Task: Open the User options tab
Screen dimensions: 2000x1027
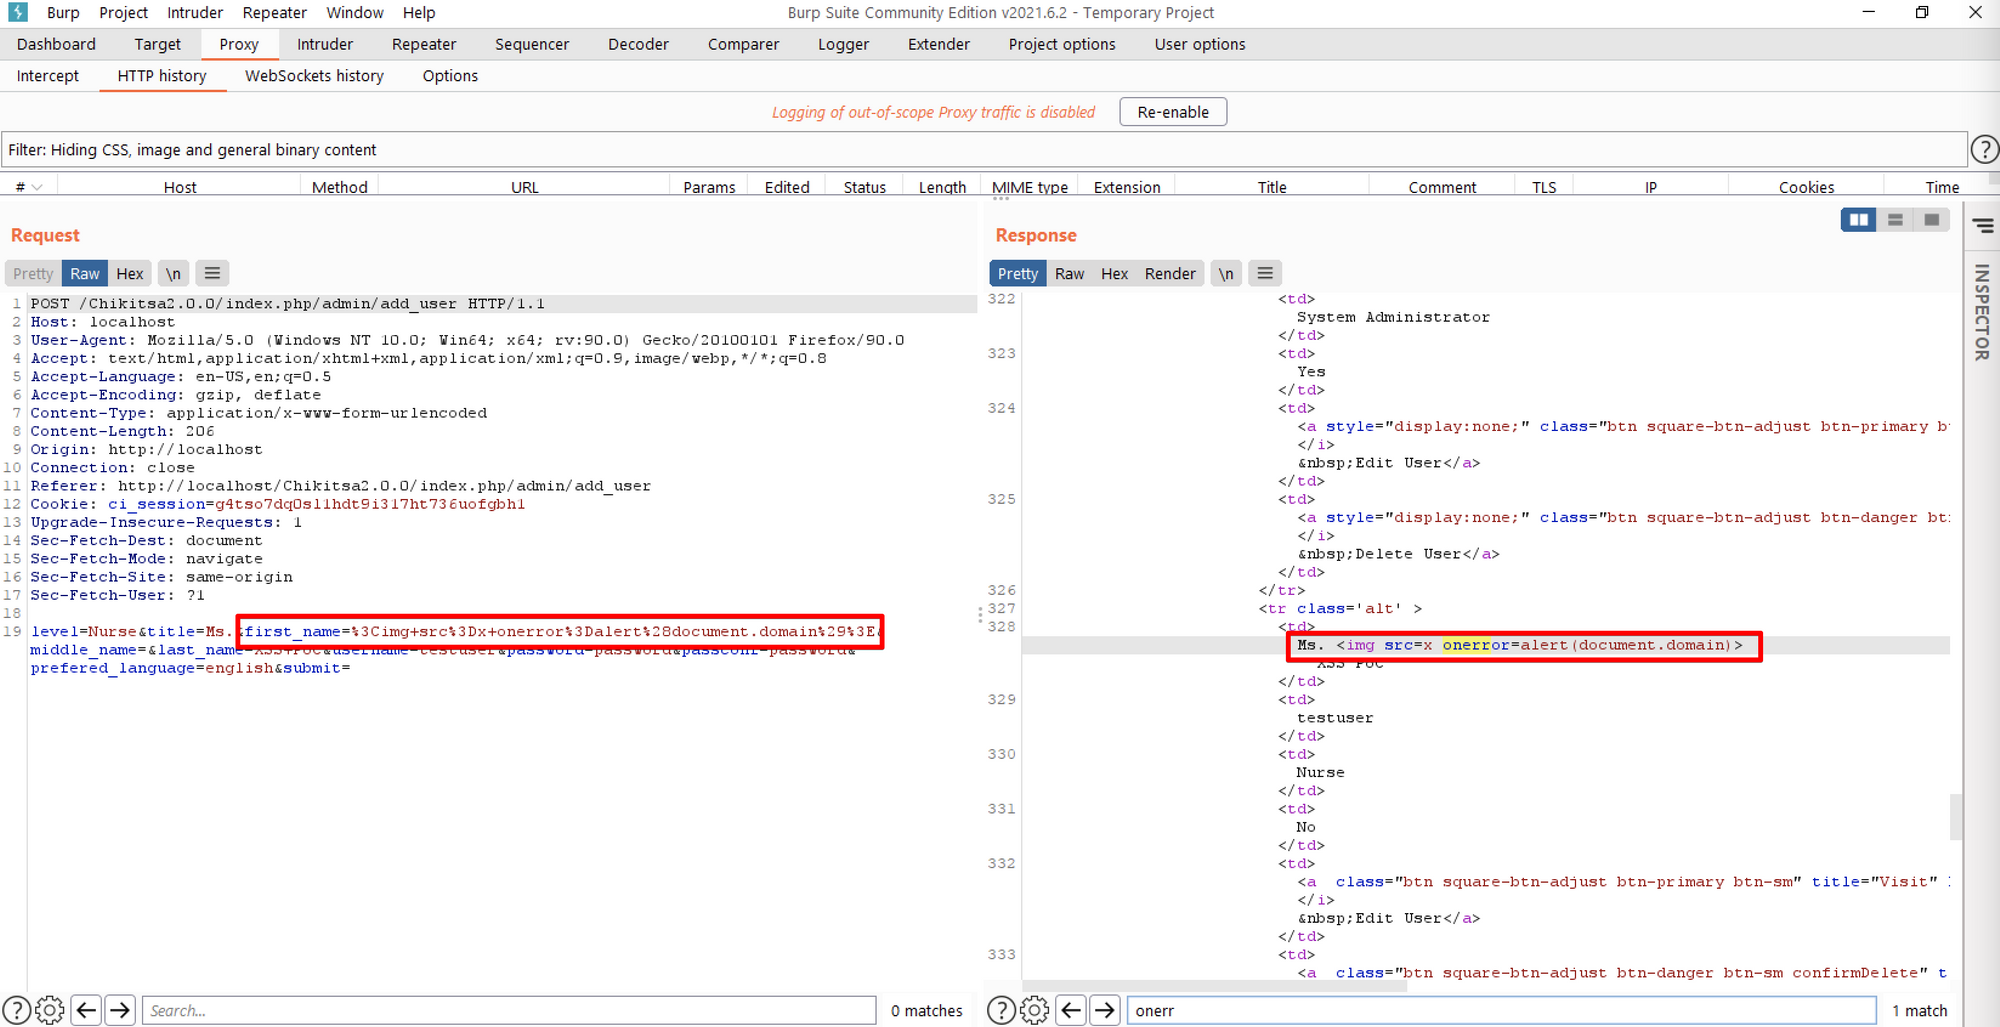Action: pos(1200,44)
